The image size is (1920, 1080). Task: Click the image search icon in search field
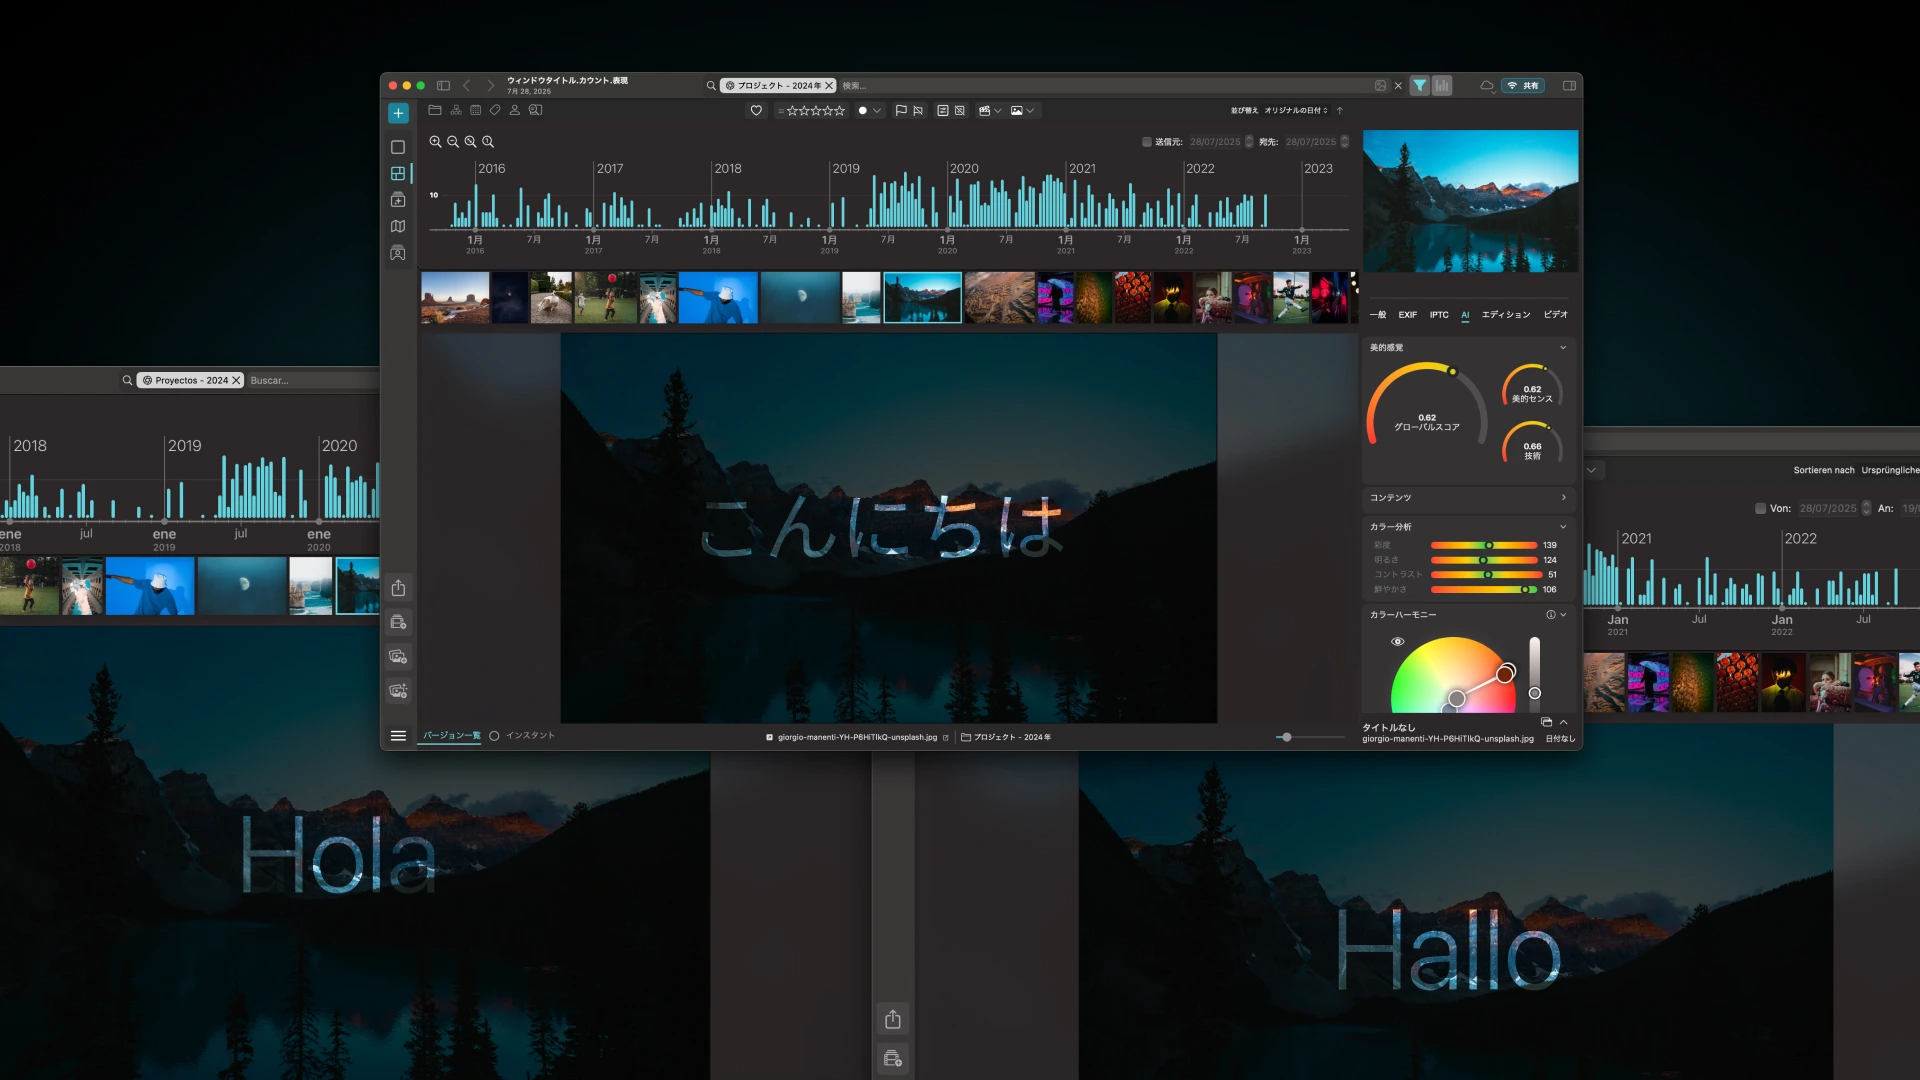[x=1381, y=86]
